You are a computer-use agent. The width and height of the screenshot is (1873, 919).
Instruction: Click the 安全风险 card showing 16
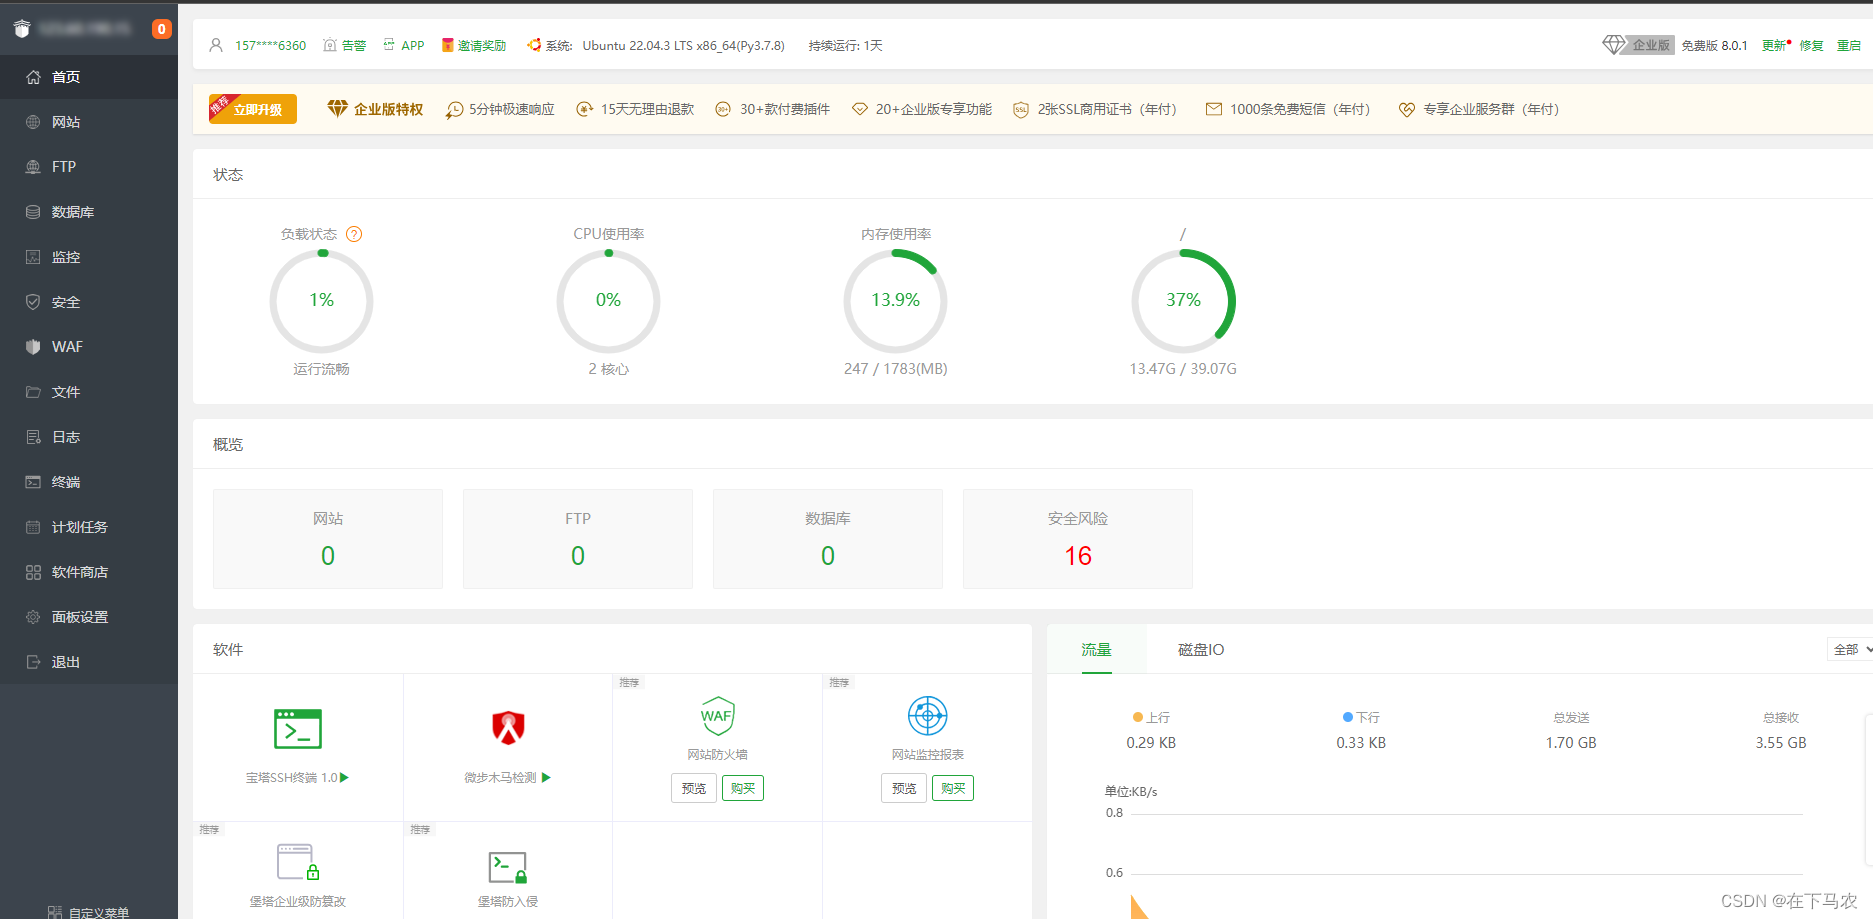tap(1078, 539)
